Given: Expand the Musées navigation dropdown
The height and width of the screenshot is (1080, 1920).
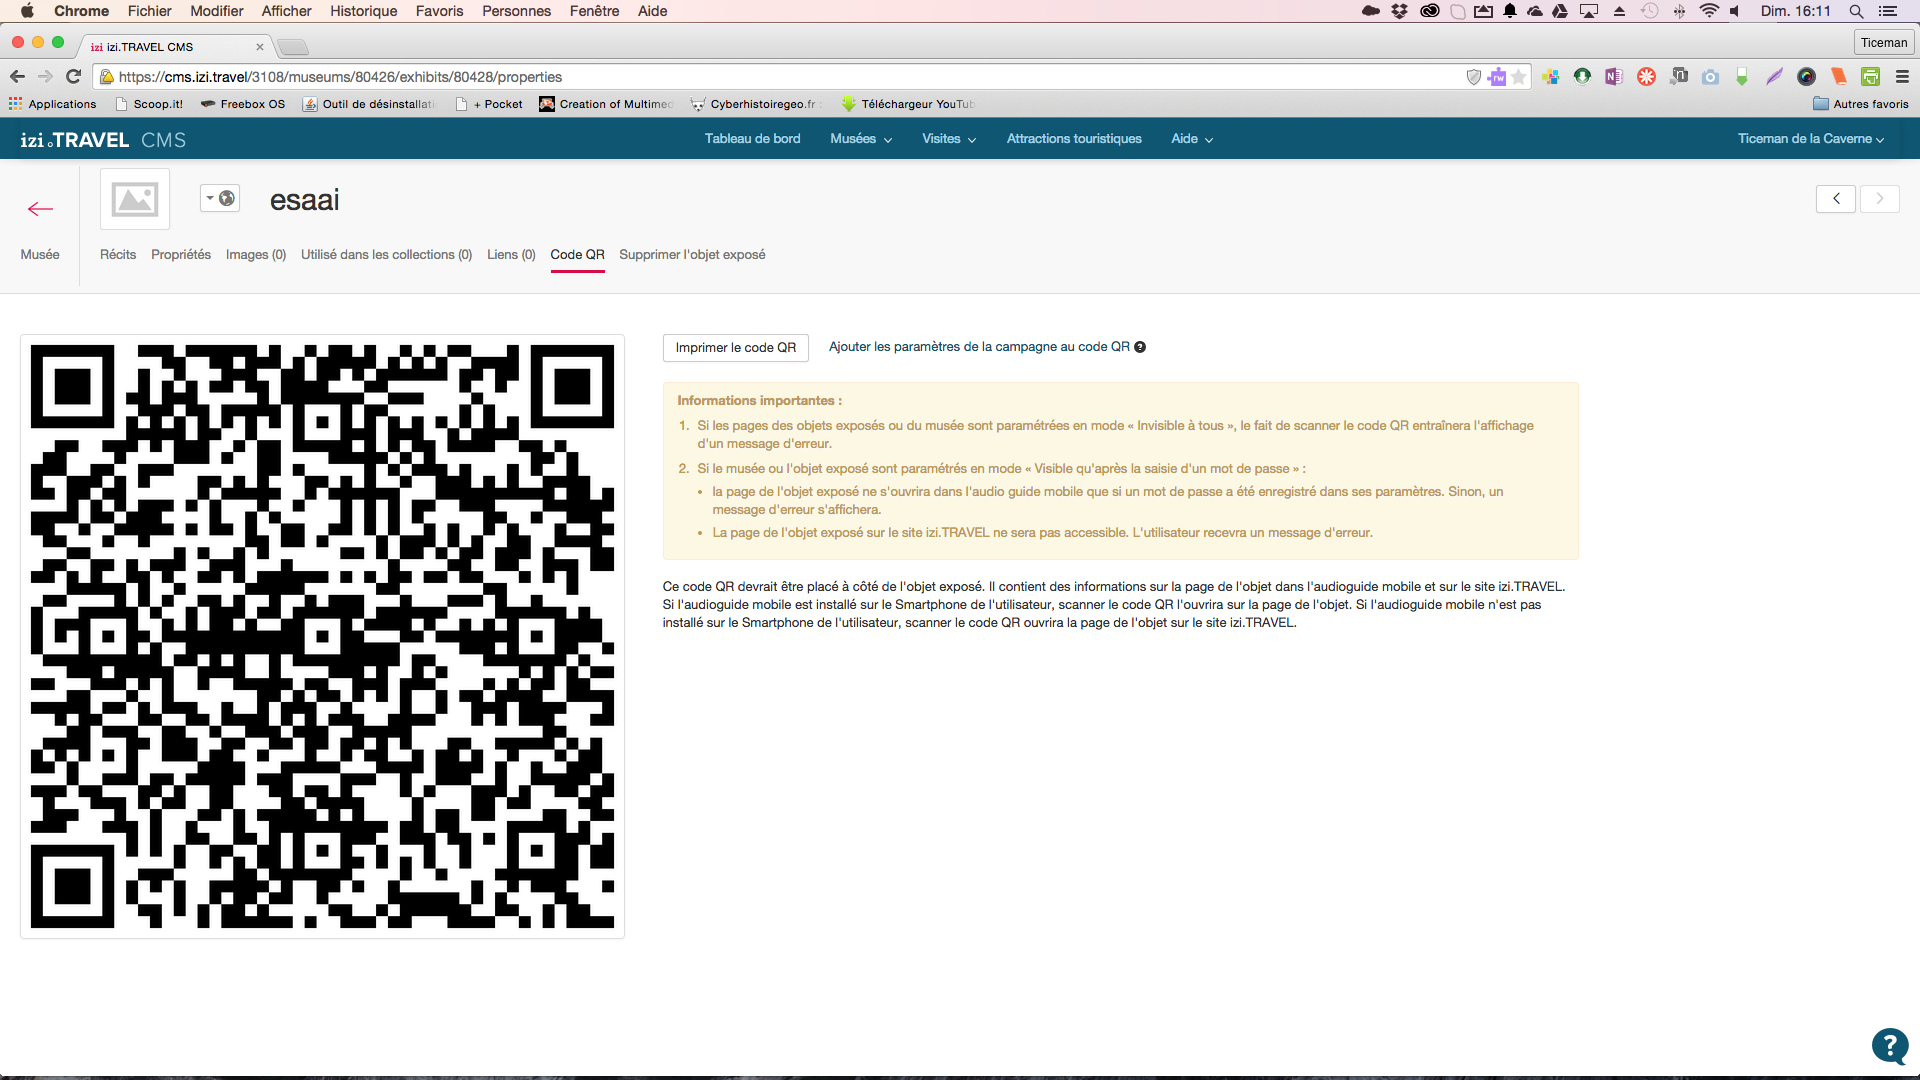Looking at the screenshot, I should coord(861,139).
